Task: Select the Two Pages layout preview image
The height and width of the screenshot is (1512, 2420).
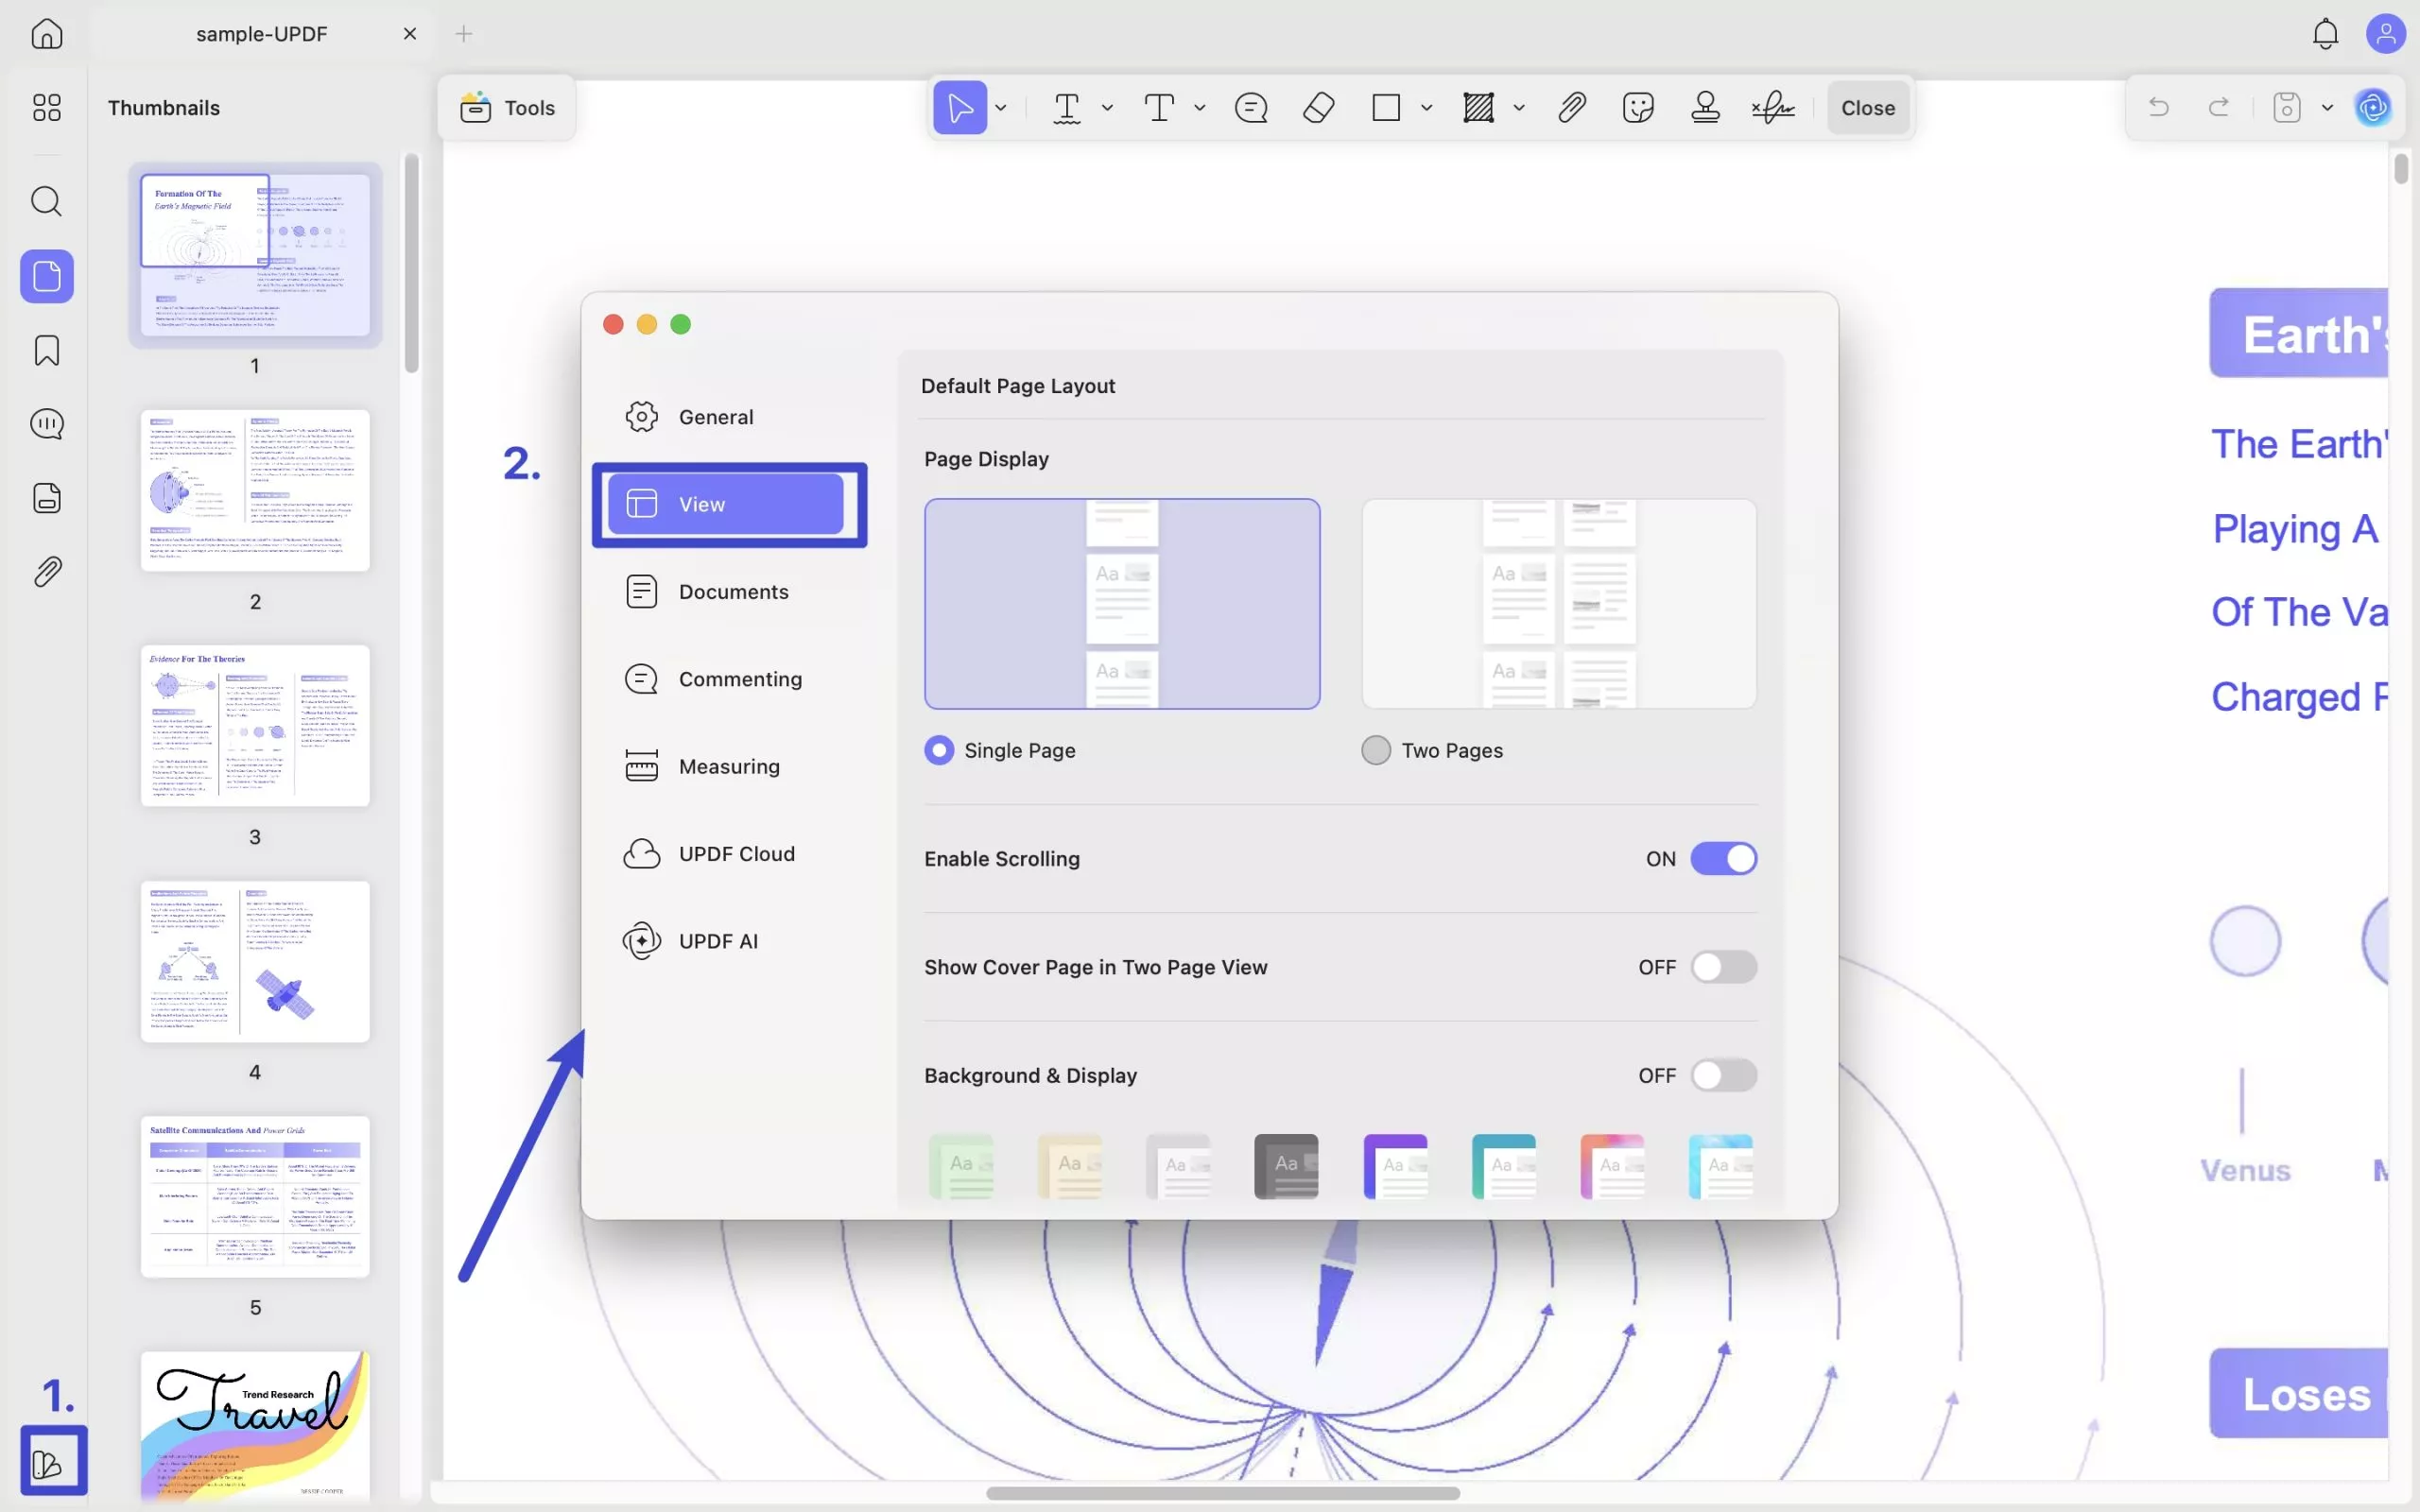Action: [1559, 604]
